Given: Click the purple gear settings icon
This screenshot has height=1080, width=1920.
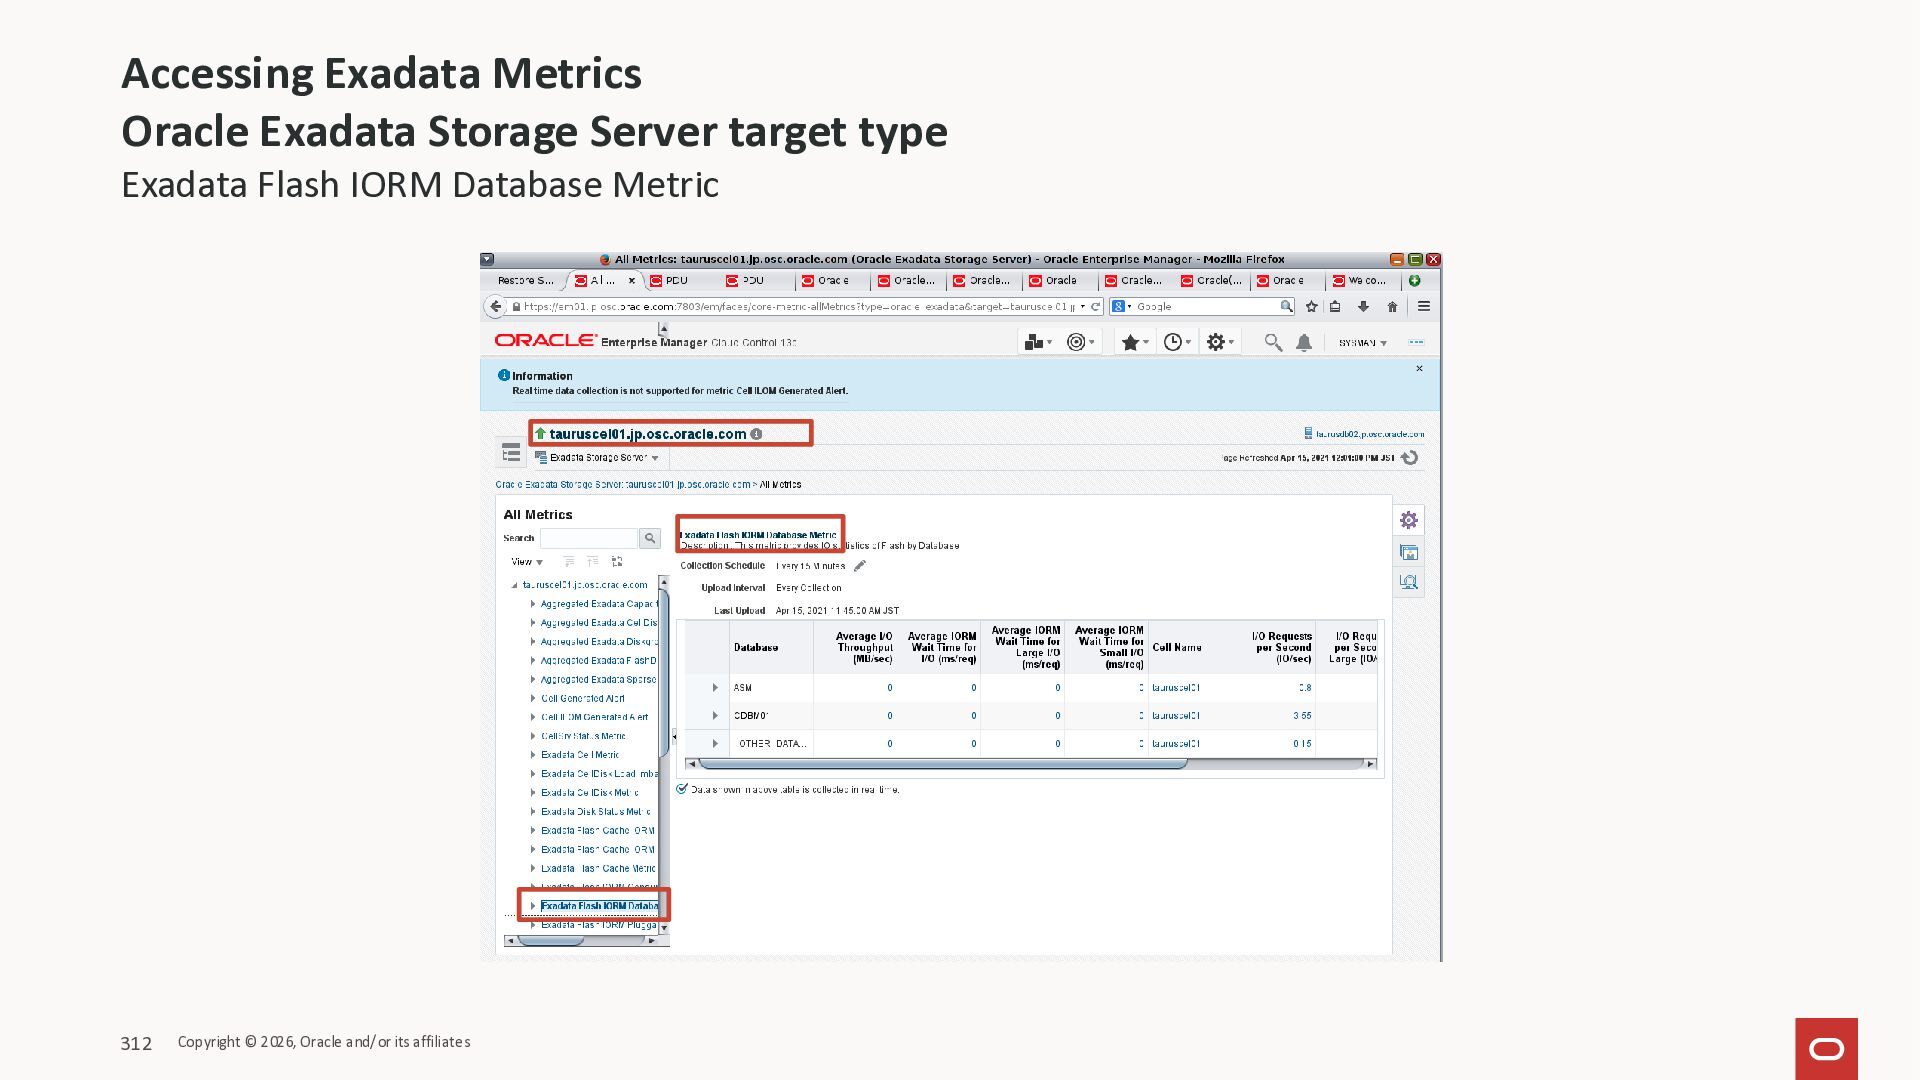Looking at the screenshot, I should [1409, 520].
